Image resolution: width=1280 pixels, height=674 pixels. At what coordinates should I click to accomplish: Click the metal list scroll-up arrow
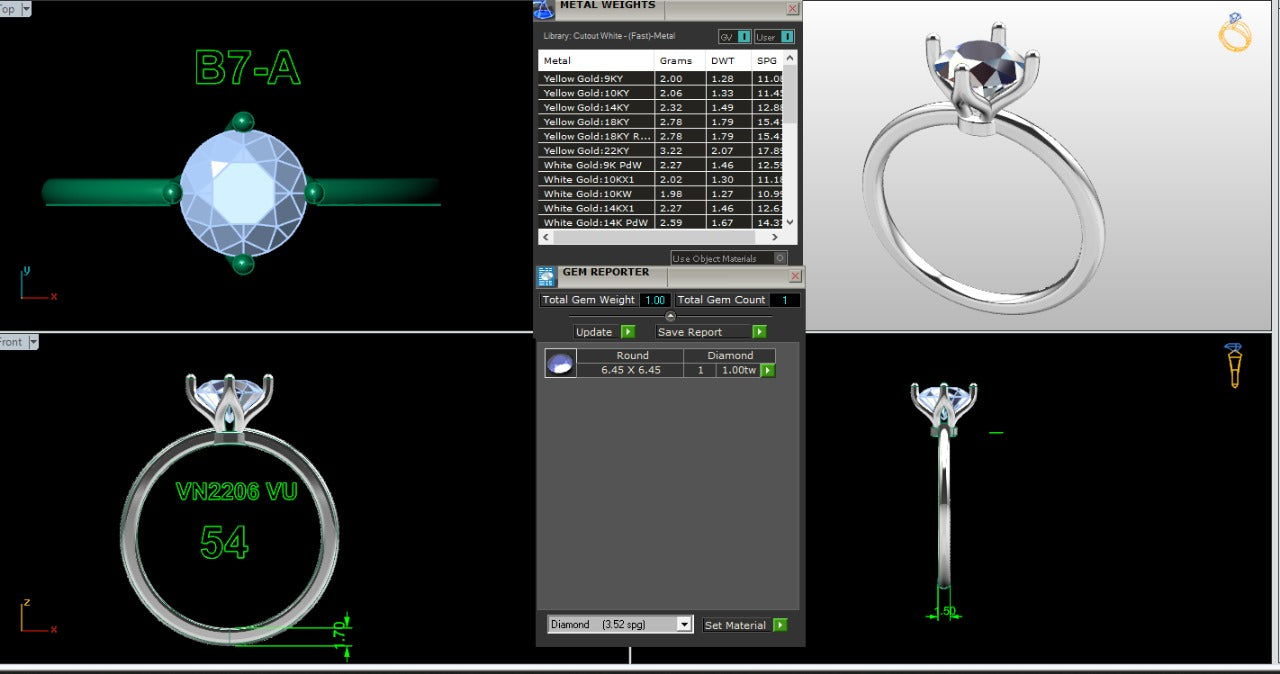tap(790, 59)
